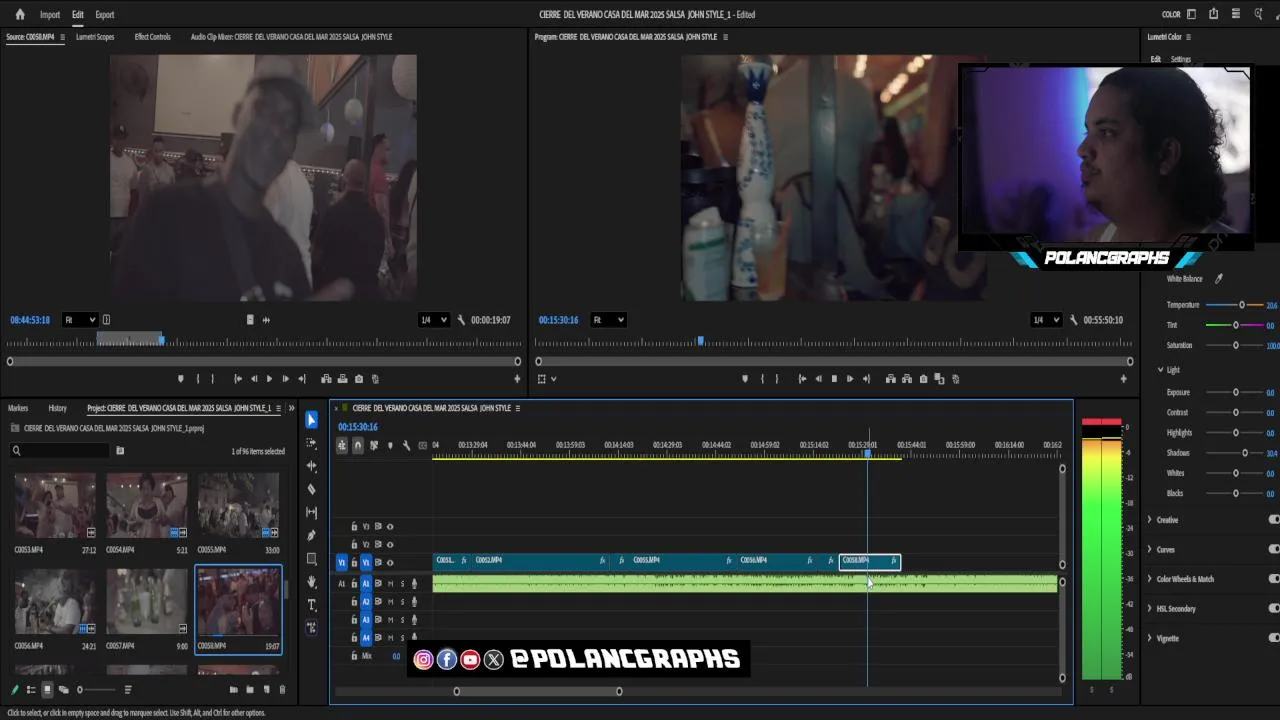Viewport: 1280px width, 720px height.
Task: Open the workspaces icon in top bar
Action: point(1191,14)
